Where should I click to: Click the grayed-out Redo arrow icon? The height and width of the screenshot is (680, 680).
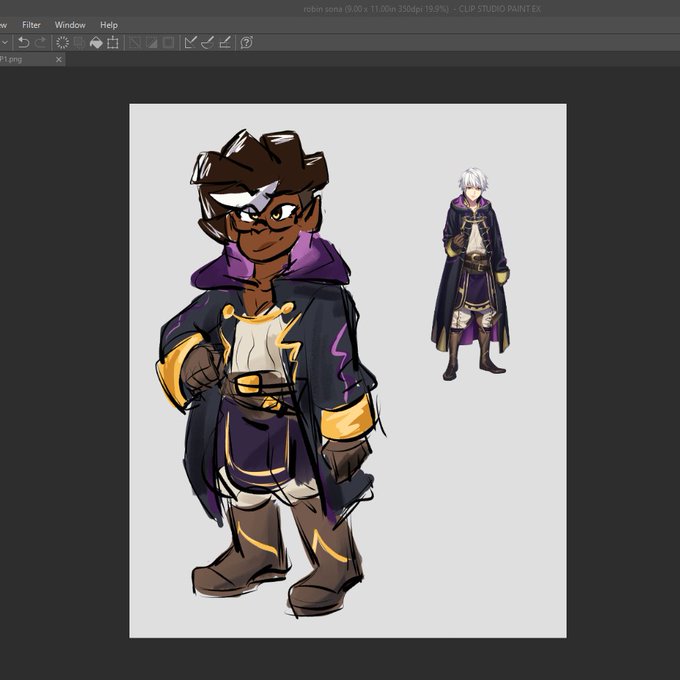pos(41,42)
